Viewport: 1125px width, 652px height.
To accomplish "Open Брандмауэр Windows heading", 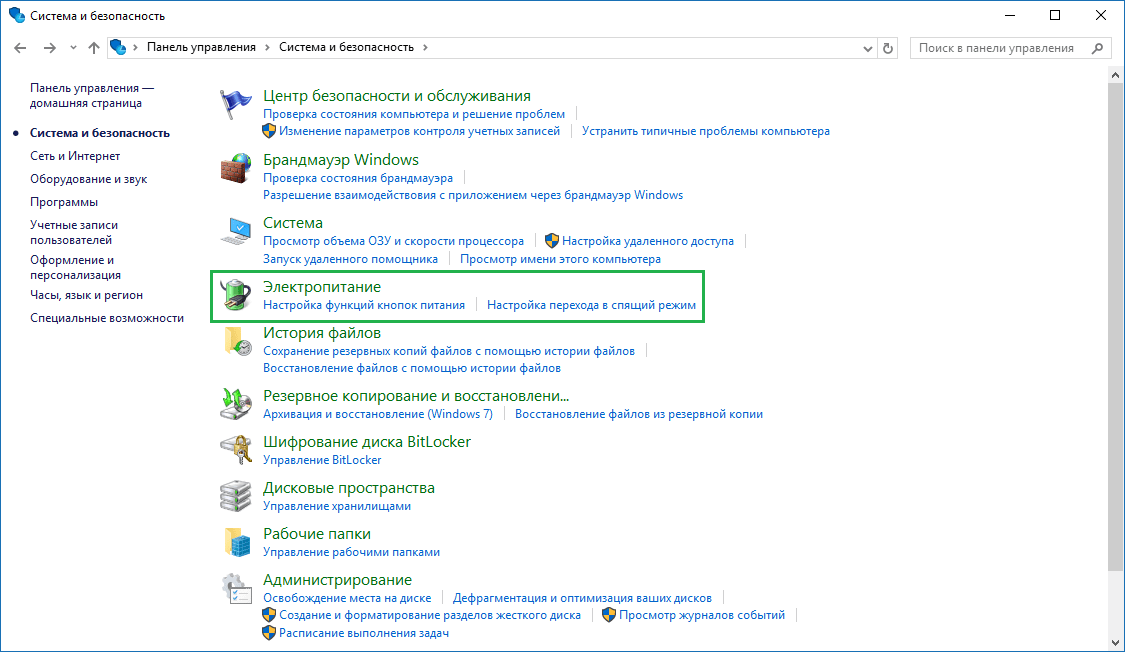I will point(341,159).
